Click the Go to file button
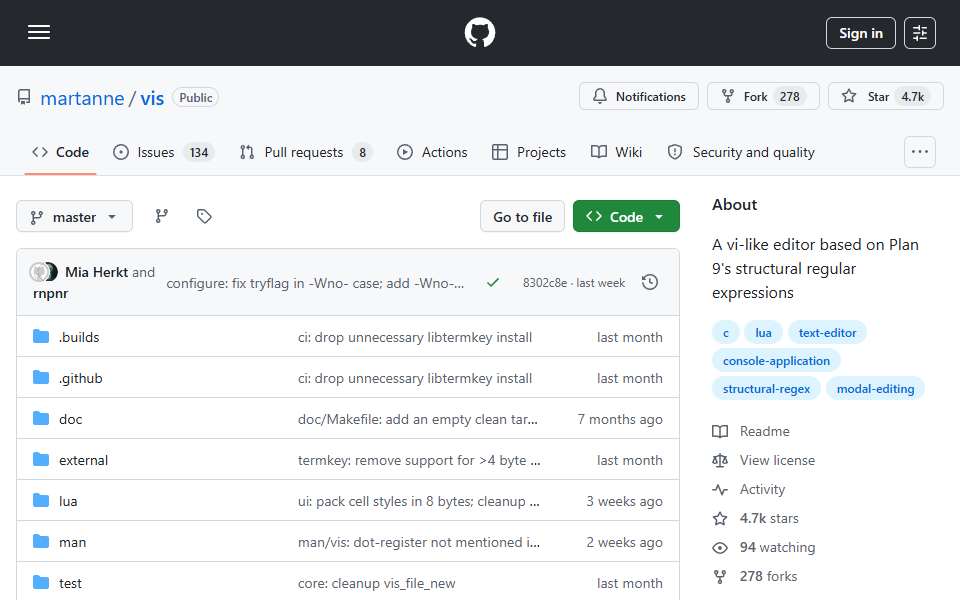Image resolution: width=960 pixels, height=600 pixels. point(522,217)
